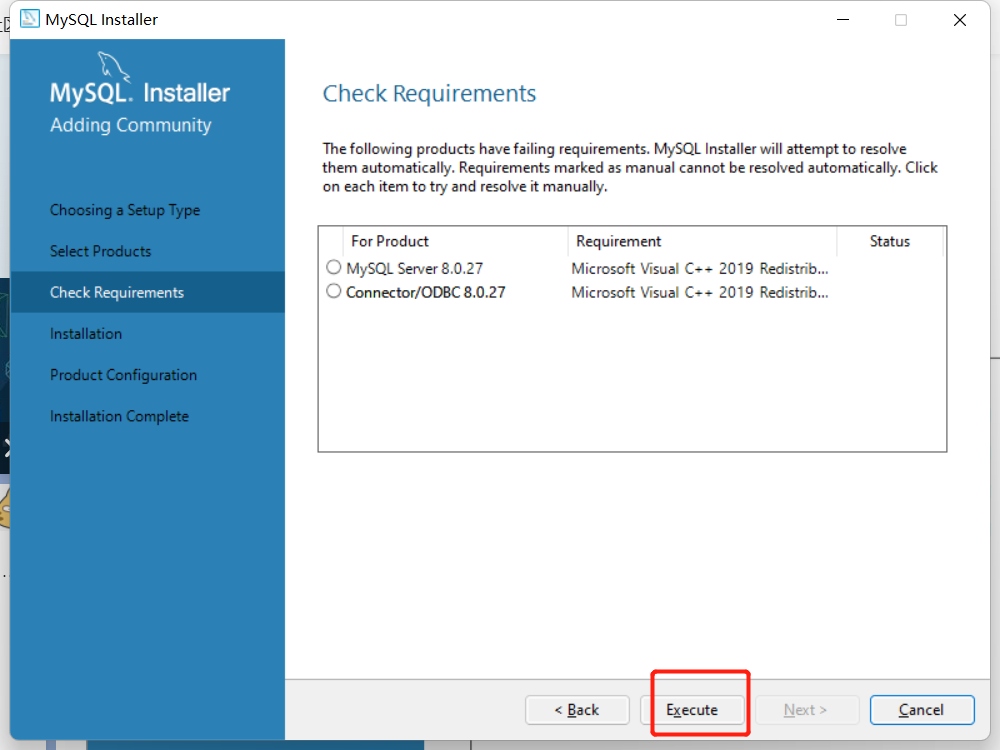This screenshot has width=1000, height=750.
Task: Open the Choosing a Setup Type step
Action: click(125, 210)
